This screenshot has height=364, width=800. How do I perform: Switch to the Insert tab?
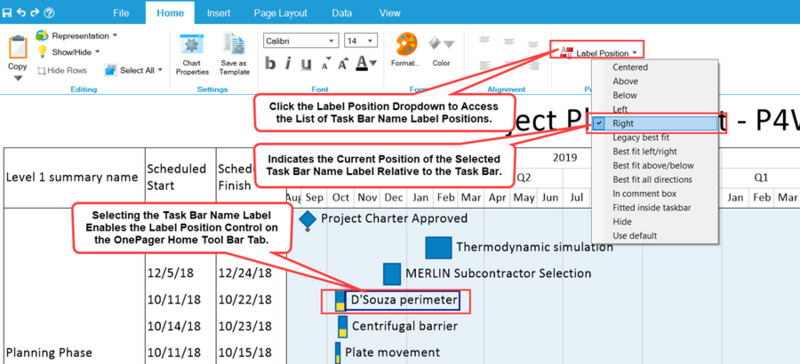tap(218, 13)
